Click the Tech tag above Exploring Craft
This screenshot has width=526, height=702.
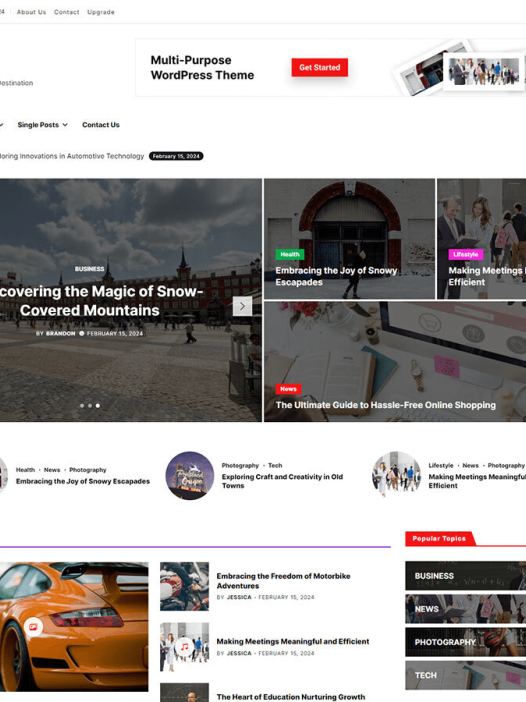275,466
